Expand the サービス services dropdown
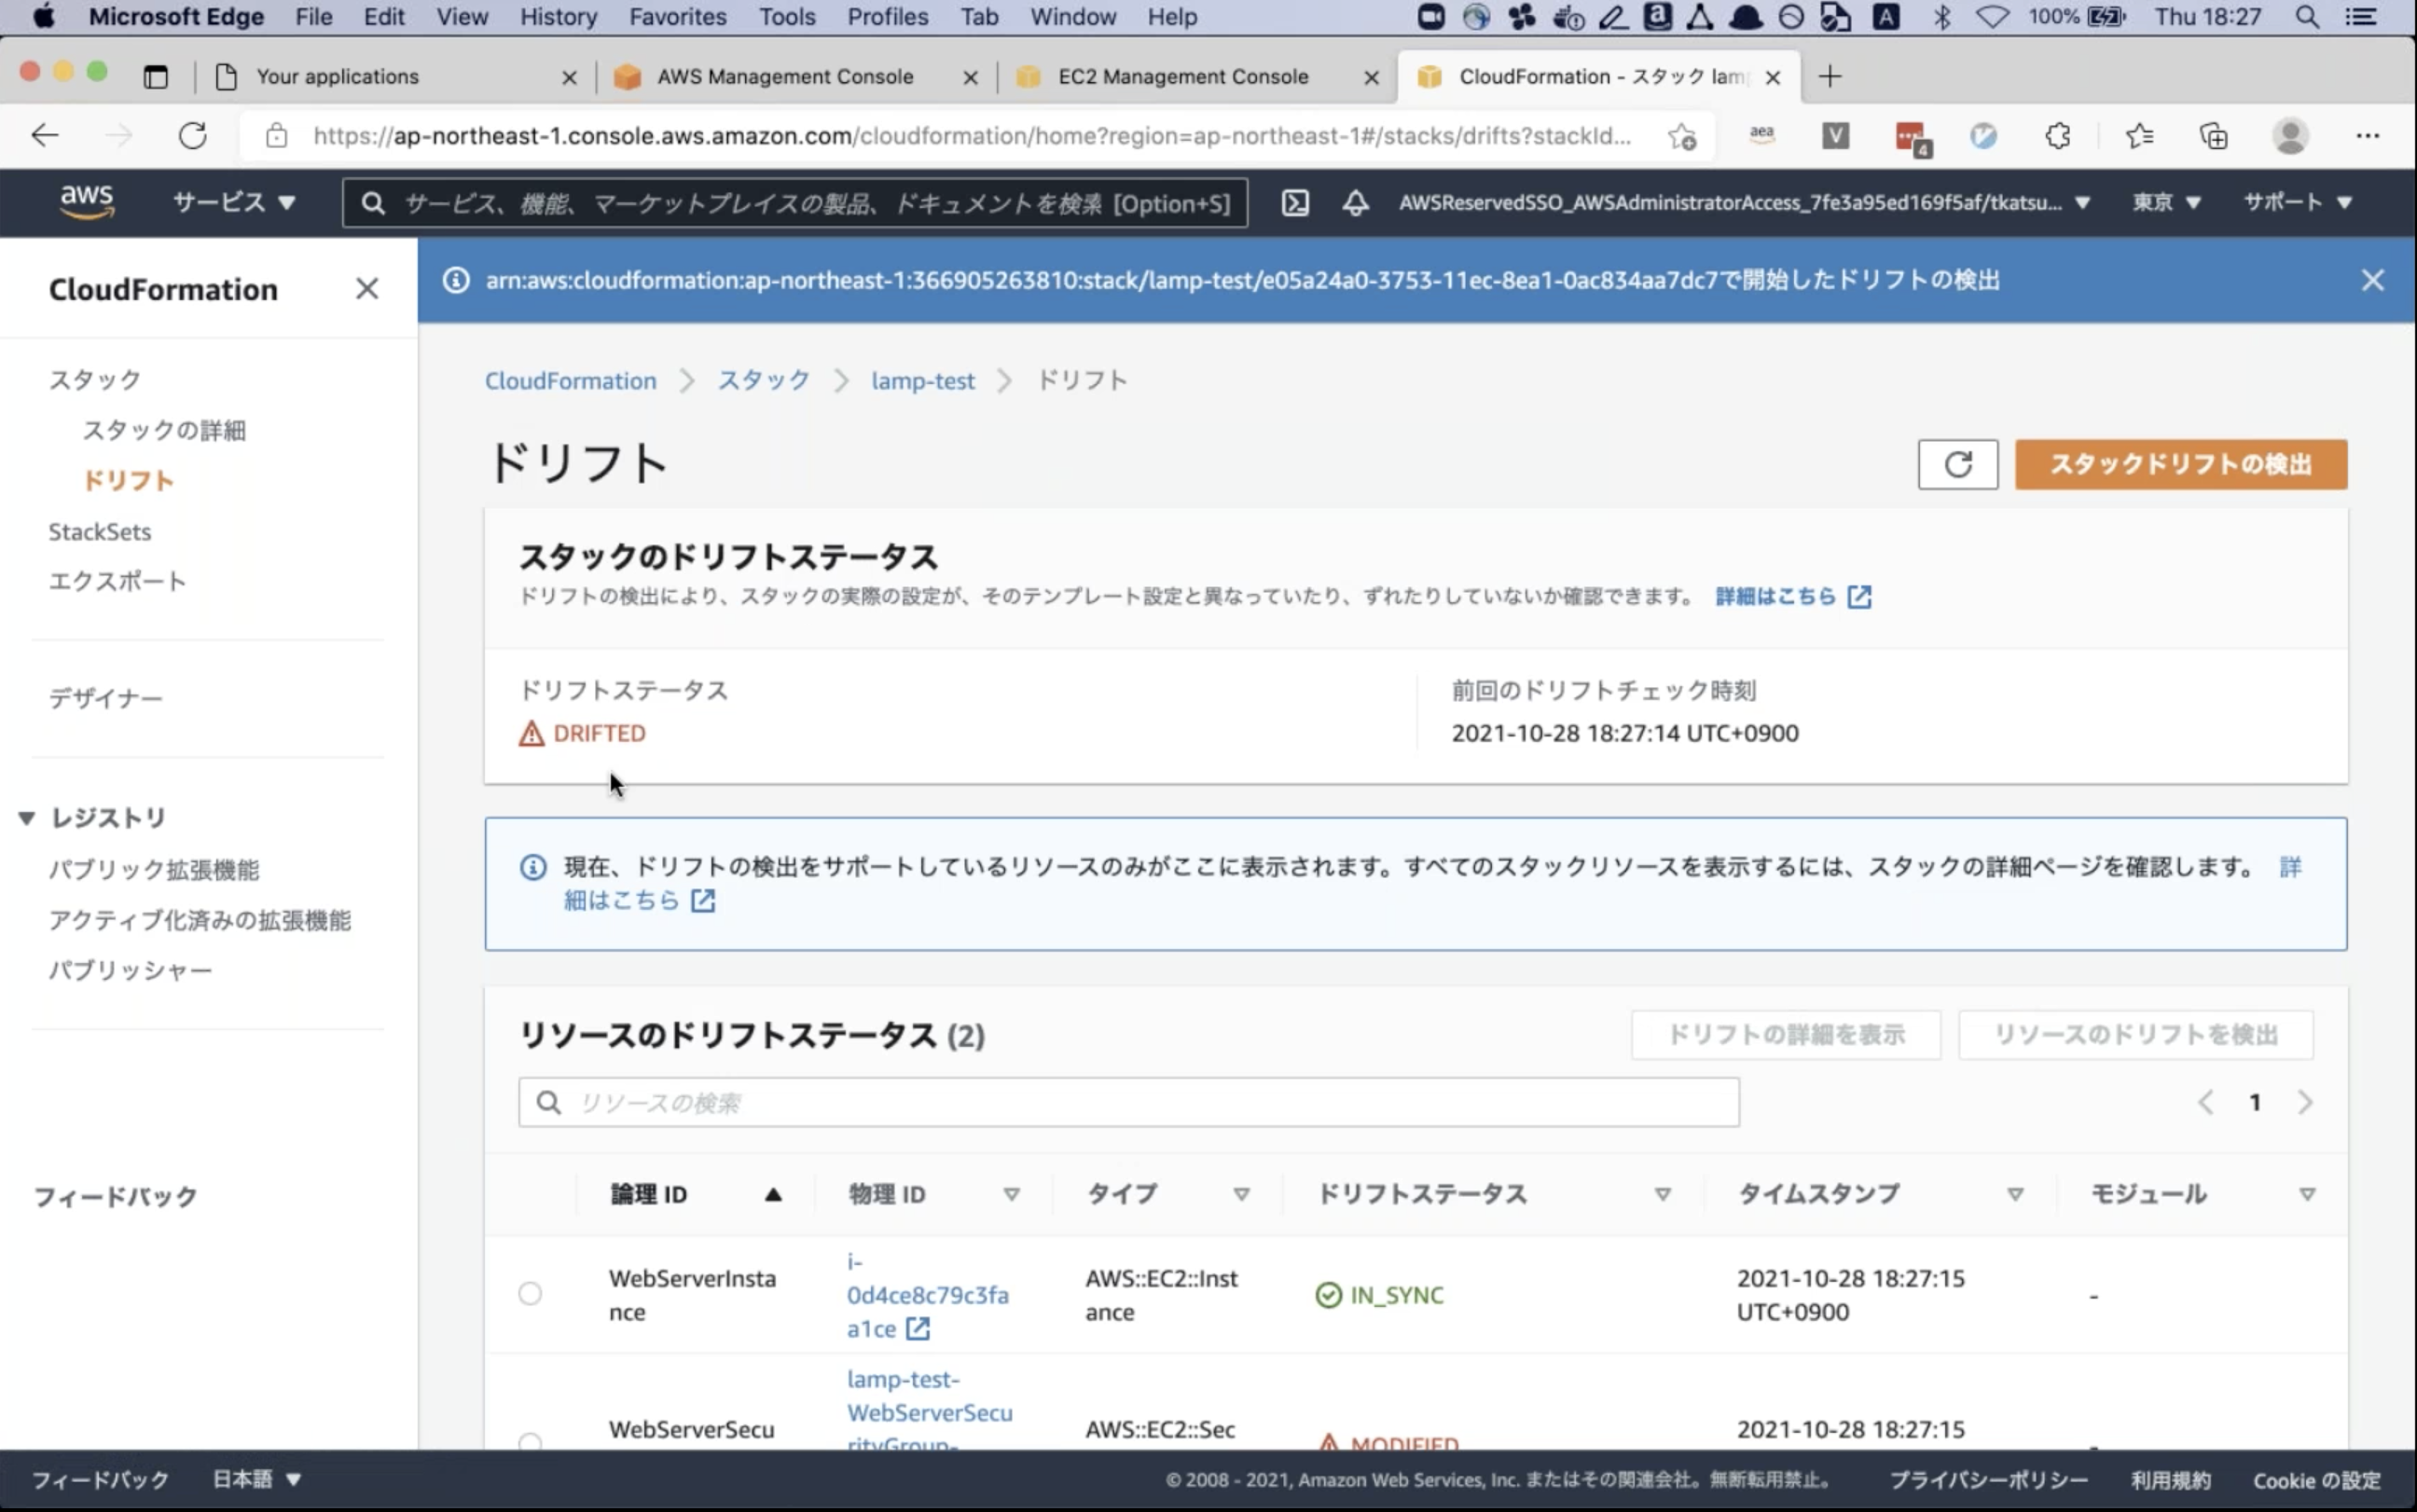The image size is (2417, 1512). (234, 203)
